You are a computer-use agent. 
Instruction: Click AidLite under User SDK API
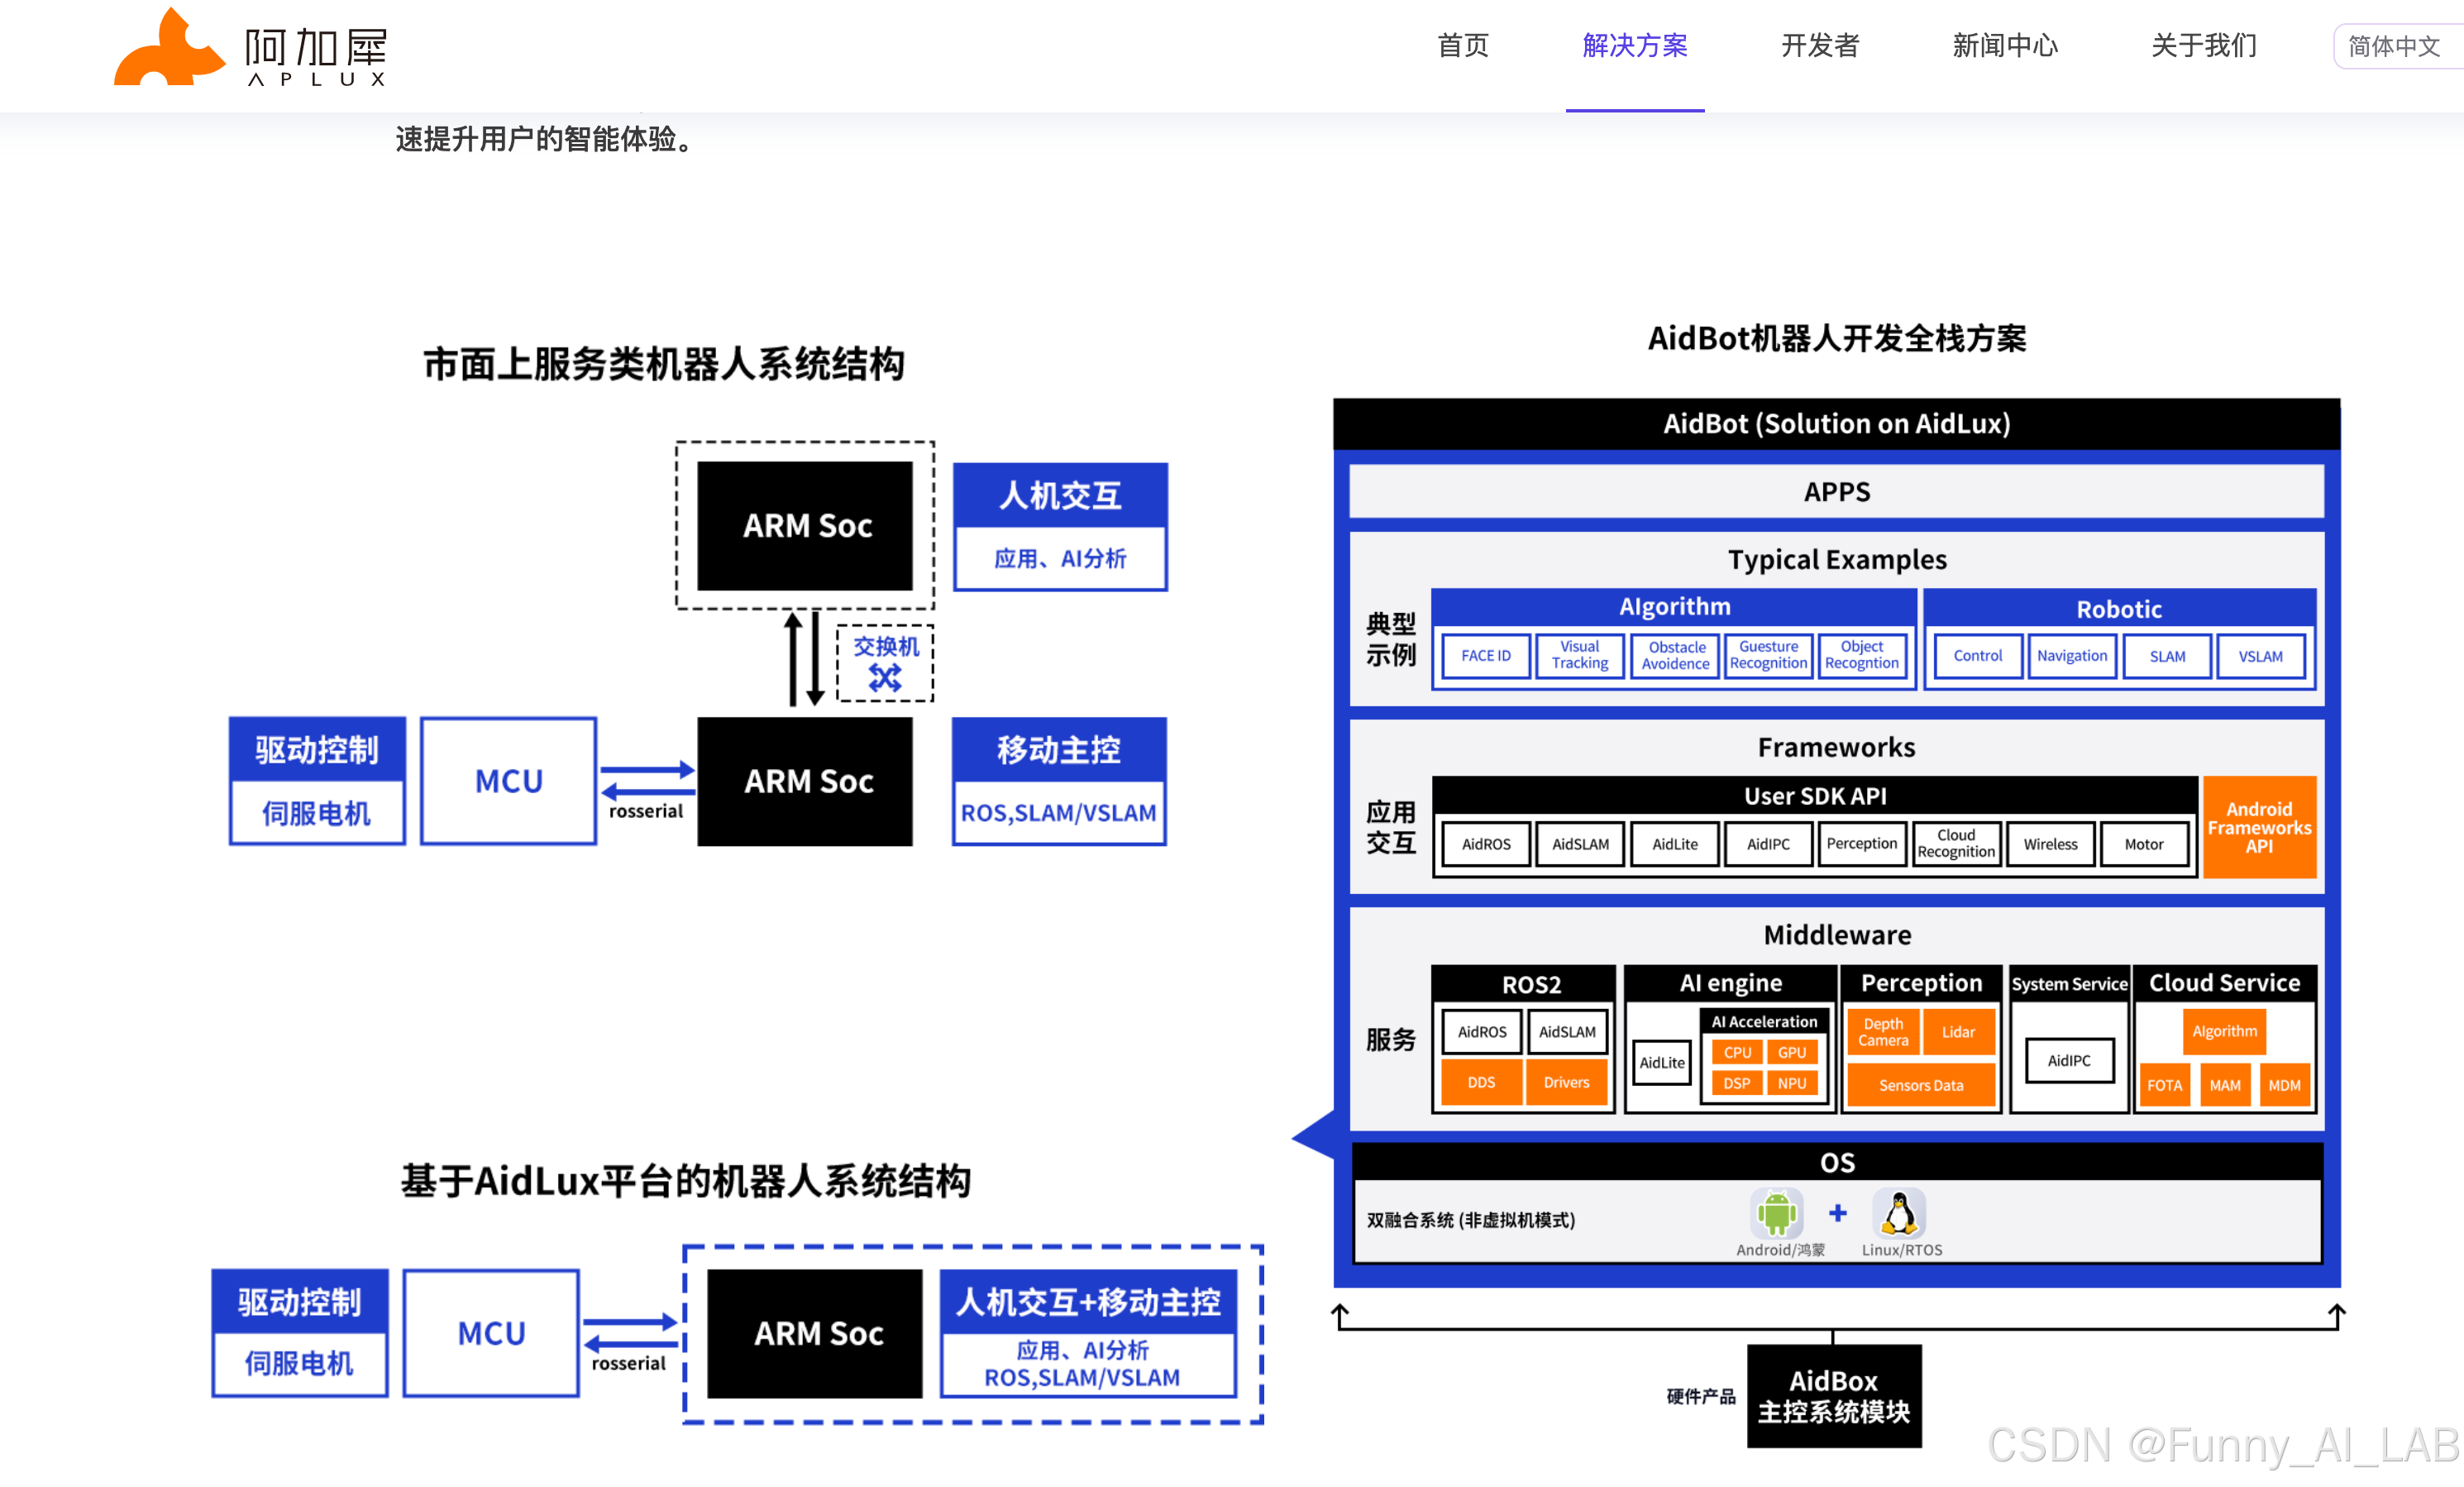pyautogui.click(x=1675, y=844)
